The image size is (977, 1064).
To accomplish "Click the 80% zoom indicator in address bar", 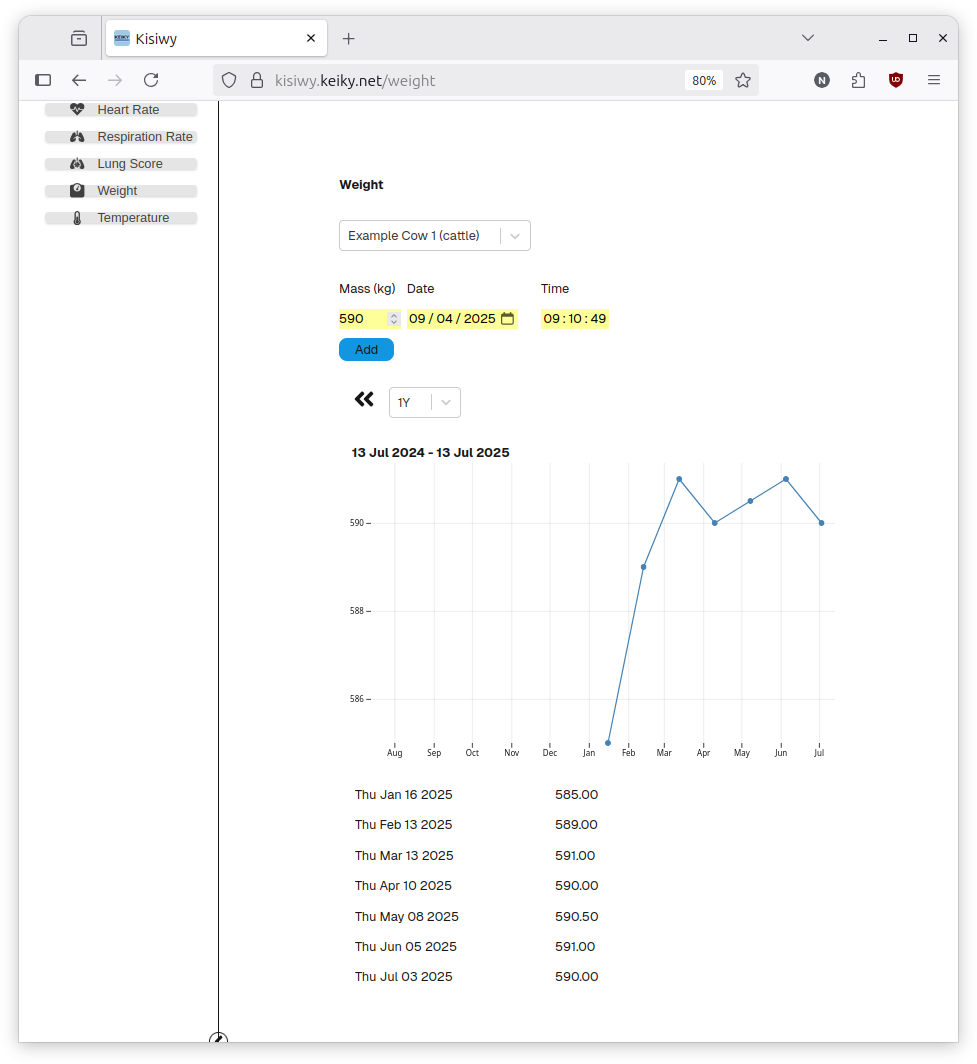I will [x=703, y=80].
